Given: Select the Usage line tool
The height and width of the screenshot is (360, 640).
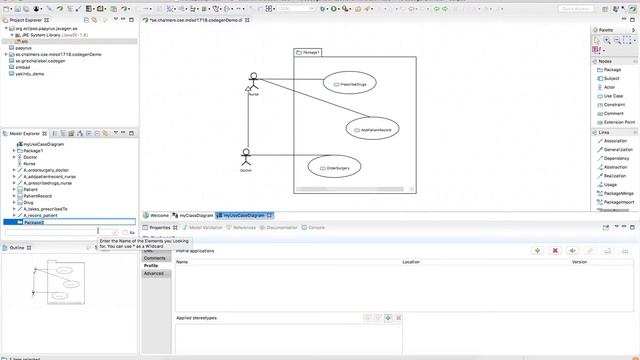Looking at the screenshot, I should point(607,185).
